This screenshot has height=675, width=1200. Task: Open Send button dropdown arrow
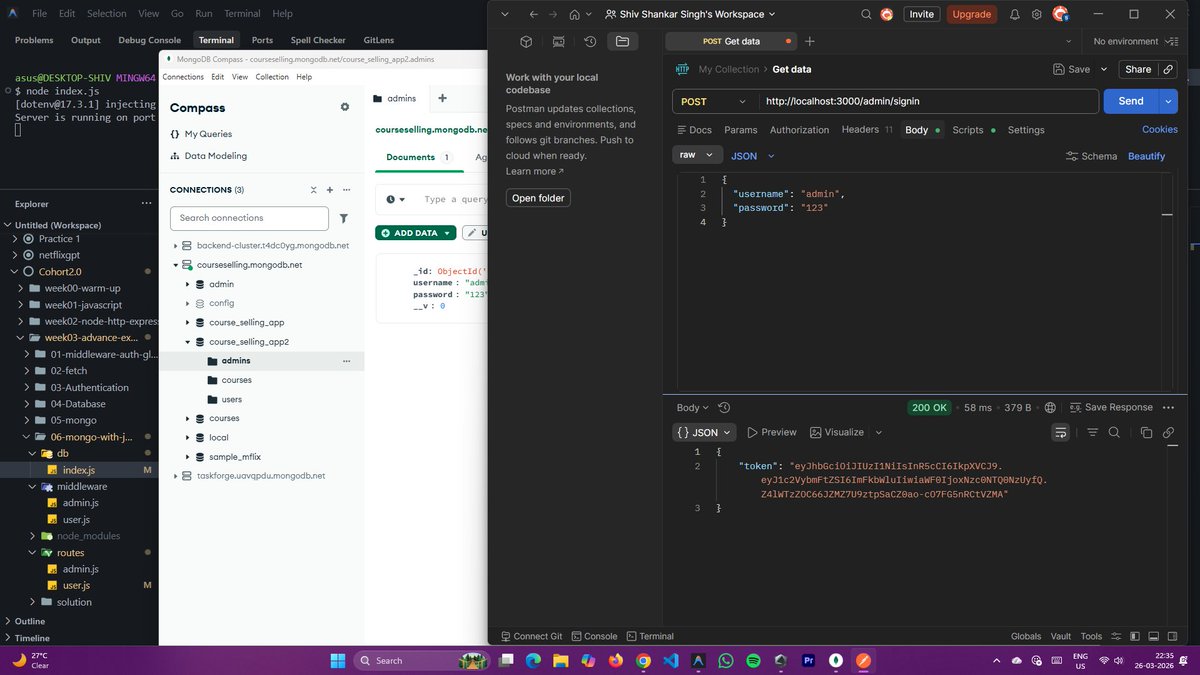pos(1168,101)
